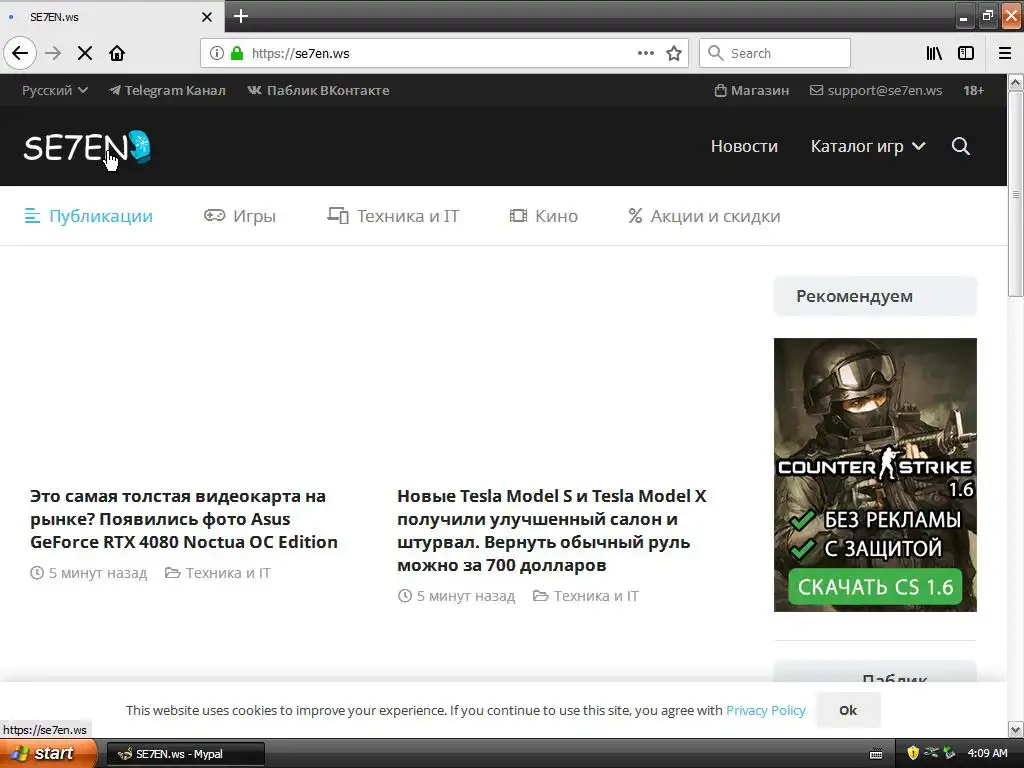This screenshot has width=1024, height=768.
Task: Expand the Каталог игр dropdown
Action: (x=868, y=146)
